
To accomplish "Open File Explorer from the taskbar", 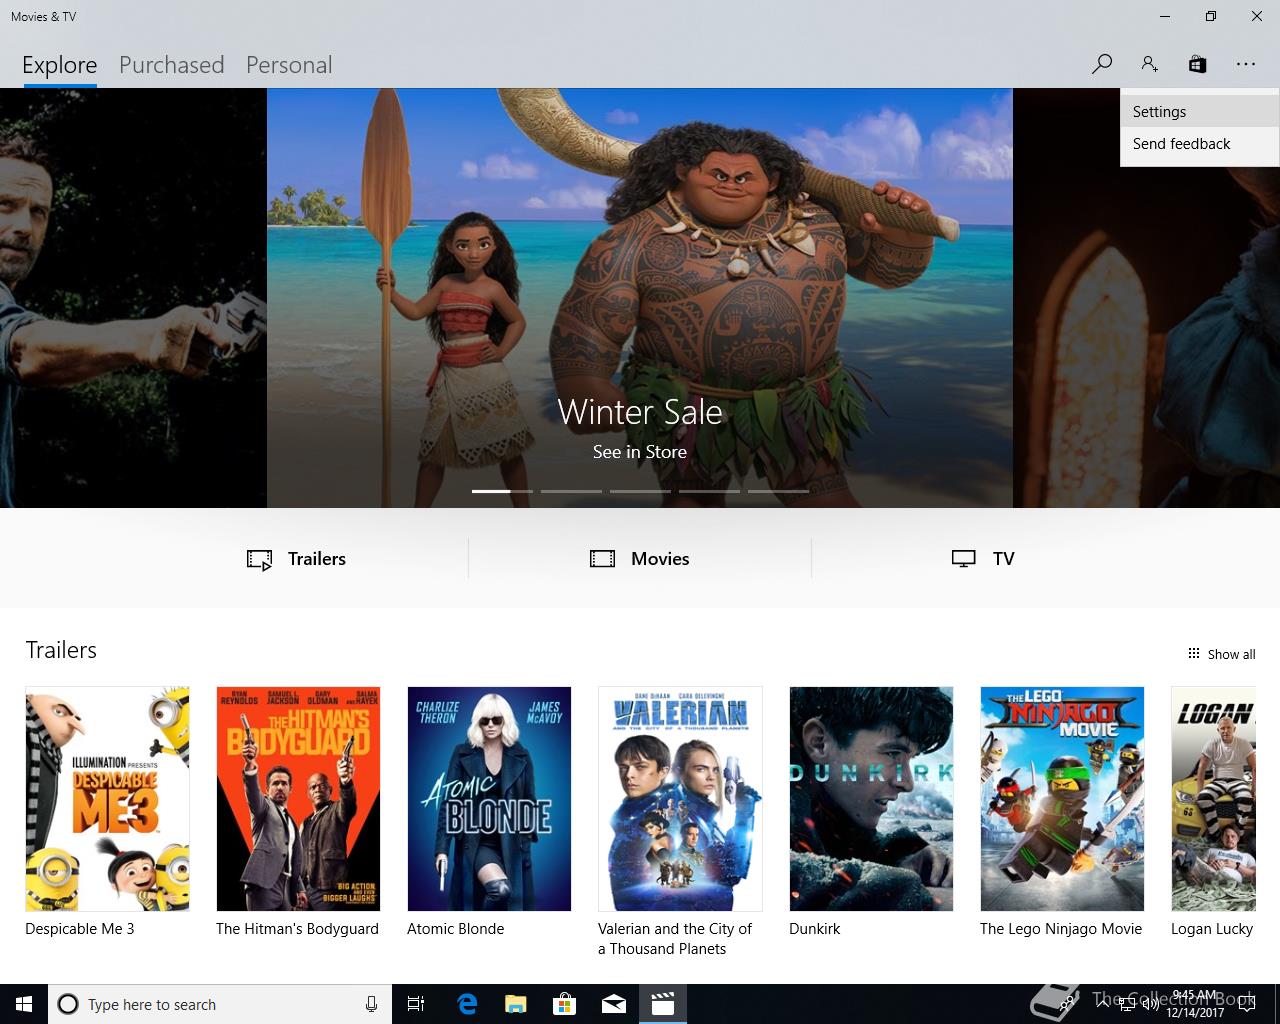I will click(x=515, y=1004).
